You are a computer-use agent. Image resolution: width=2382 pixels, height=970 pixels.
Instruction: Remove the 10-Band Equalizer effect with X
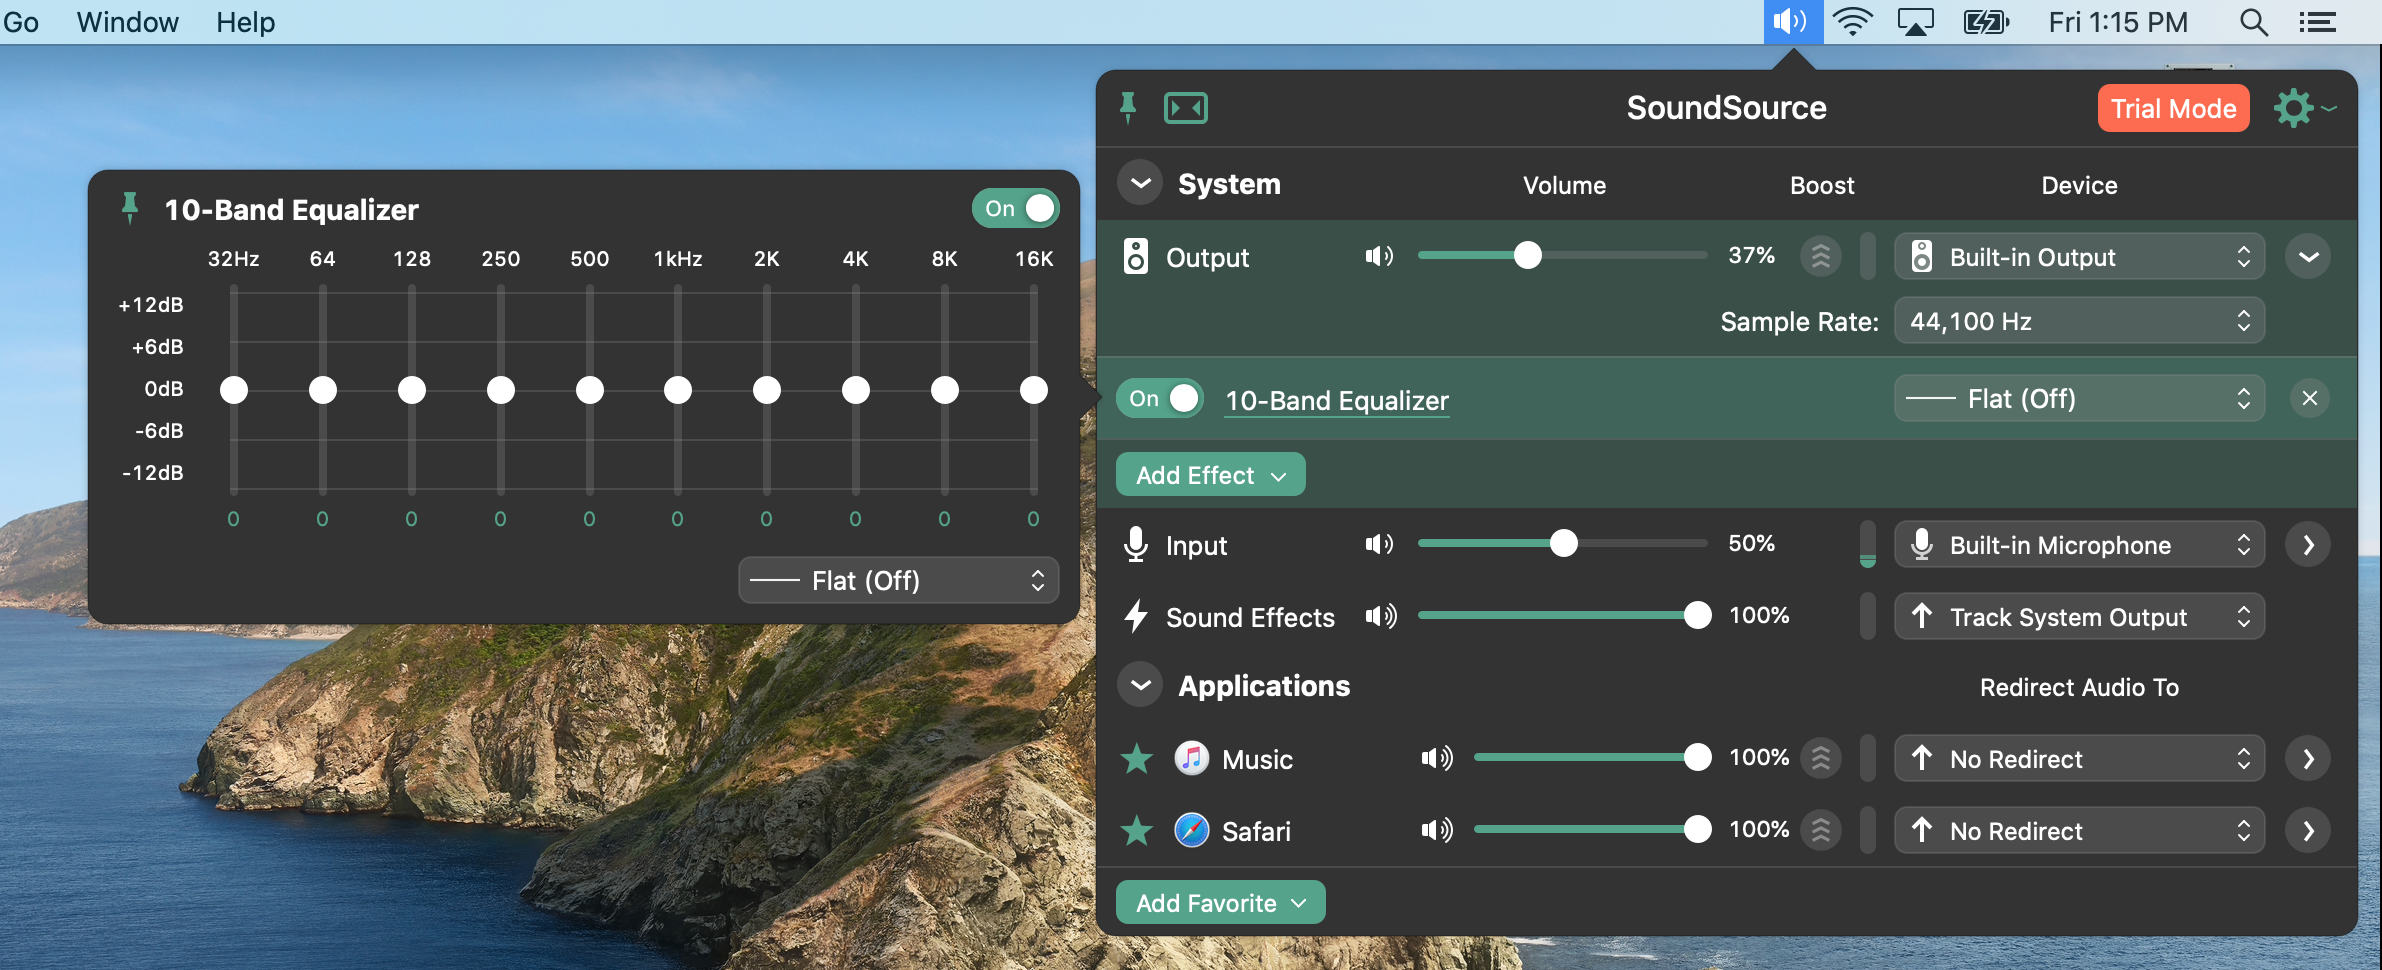point(2309,398)
